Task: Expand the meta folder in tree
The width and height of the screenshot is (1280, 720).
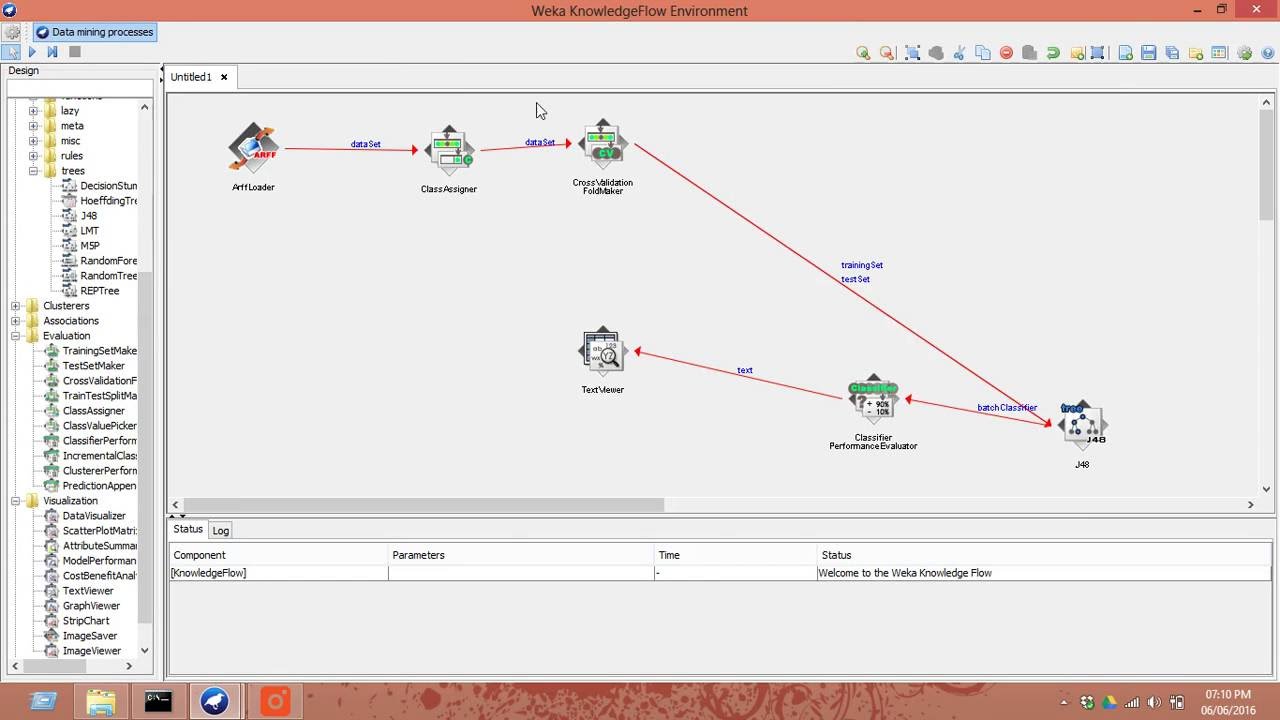Action: 33,126
